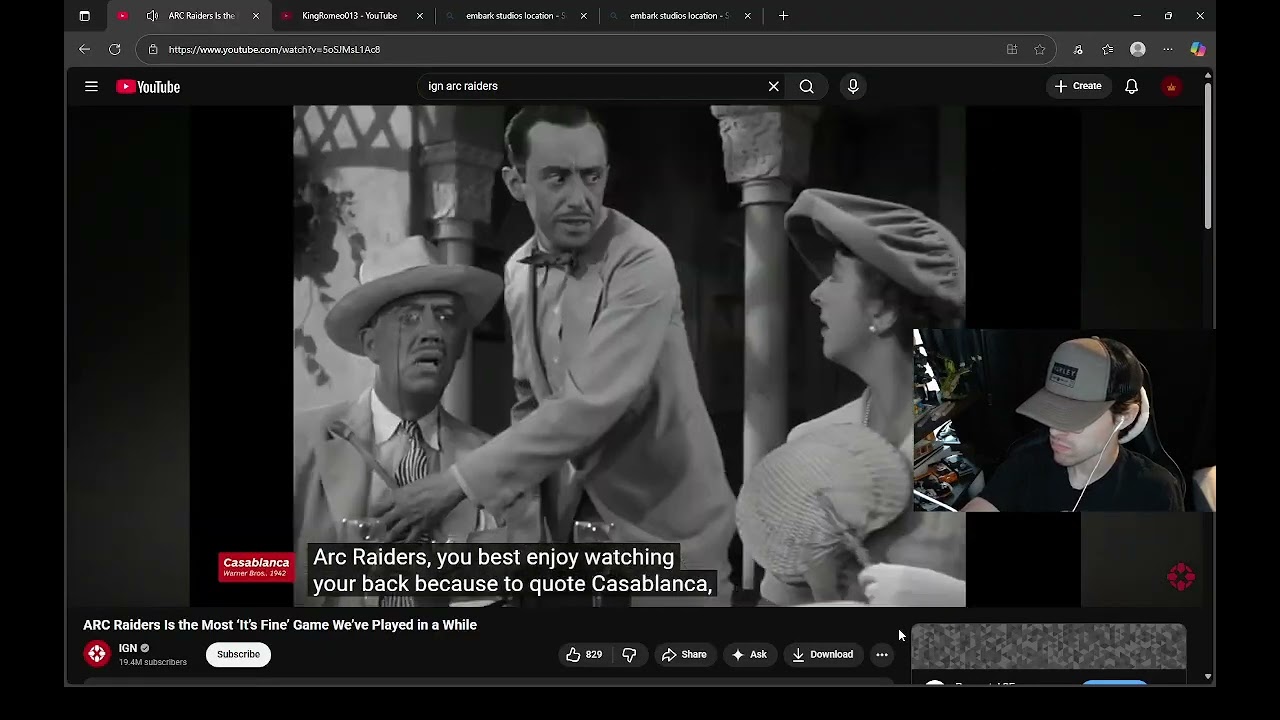This screenshot has height=720, width=1280.
Task: Close the KingRomeo013 tab
Action: coord(420,16)
